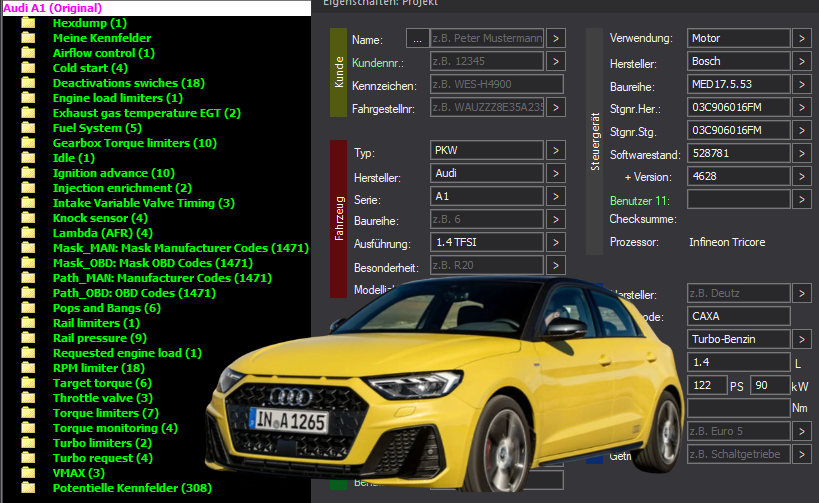
Task: Click the Kennzeichen input field
Action: (x=497, y=85)
